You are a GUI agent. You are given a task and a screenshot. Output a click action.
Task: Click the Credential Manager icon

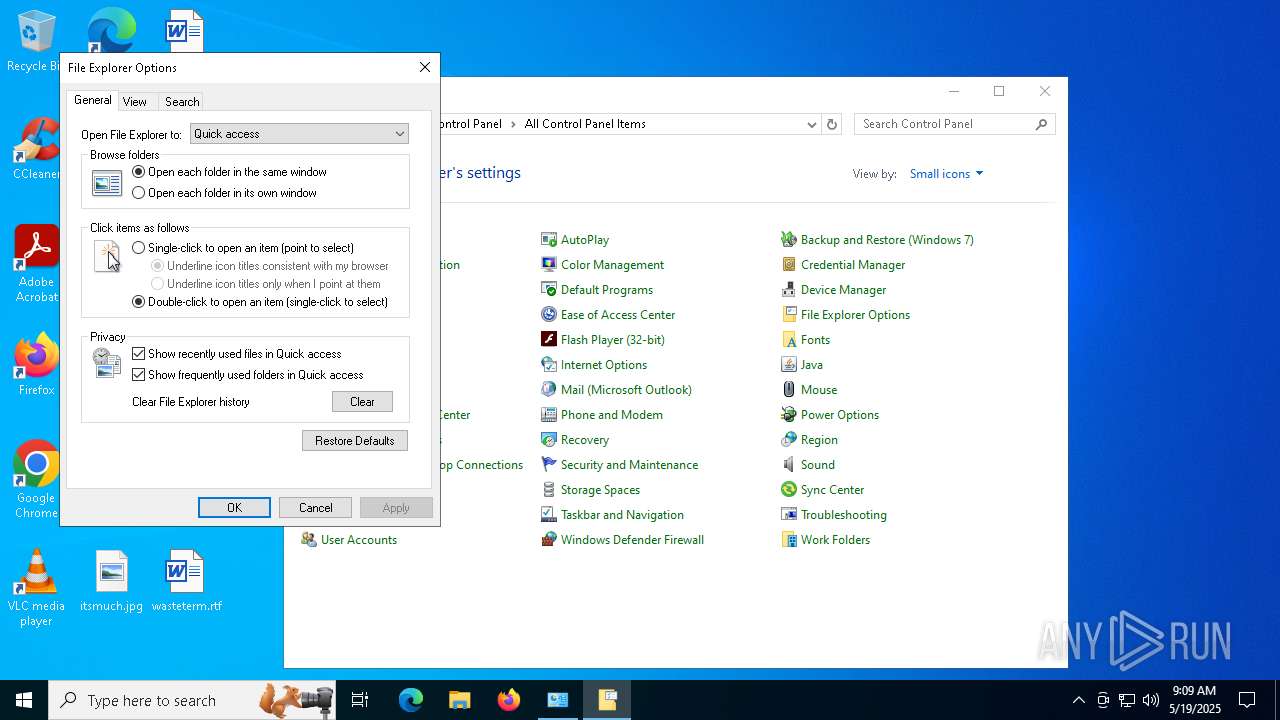(x=789, y=265)
